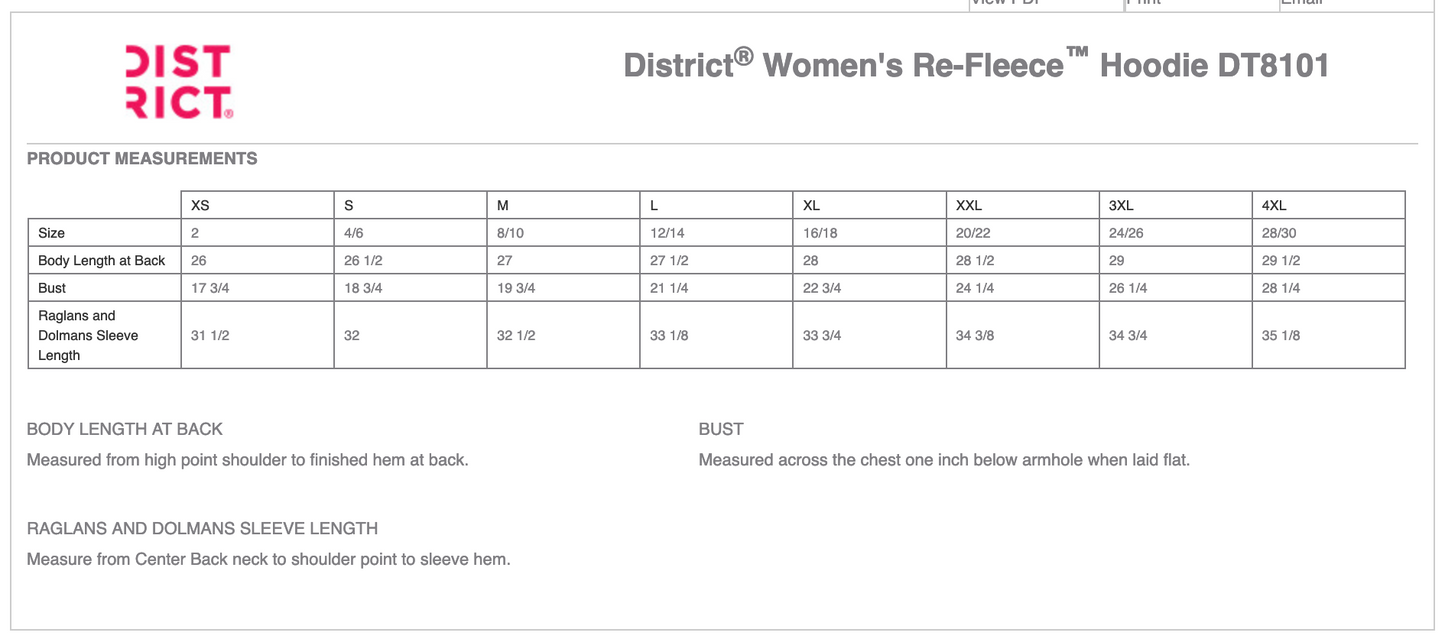The width and height of the screenshot is (1445, 639).
Task: Select the 3XL column header
Action: (x=1119, y=205)
